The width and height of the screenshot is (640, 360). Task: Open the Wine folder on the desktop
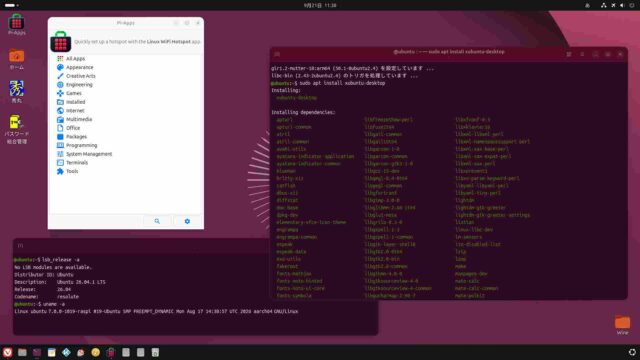pos(622,325)
